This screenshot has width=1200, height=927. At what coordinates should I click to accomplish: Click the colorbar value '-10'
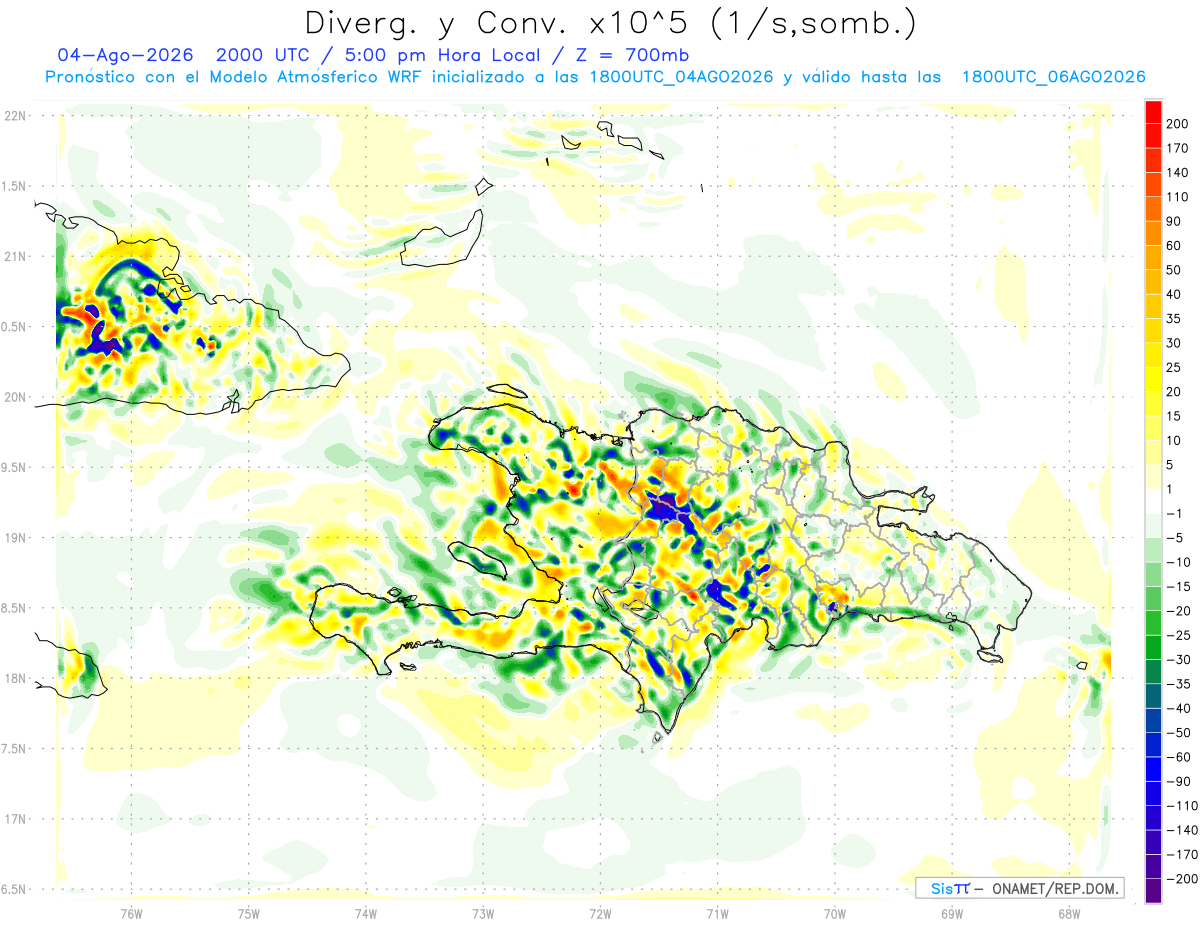click(x=1177, y=562)
